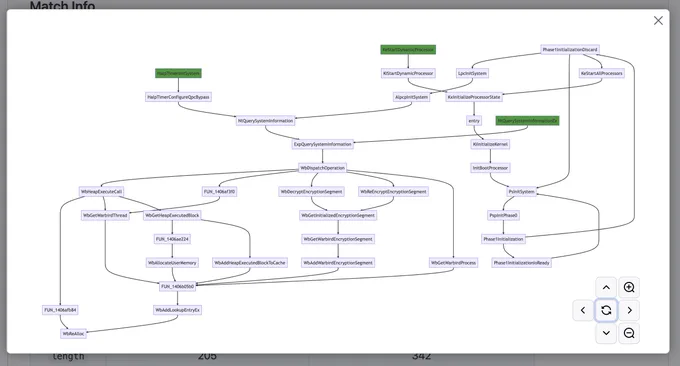Click the Phase1Initialization node

(x=503, y=239)
